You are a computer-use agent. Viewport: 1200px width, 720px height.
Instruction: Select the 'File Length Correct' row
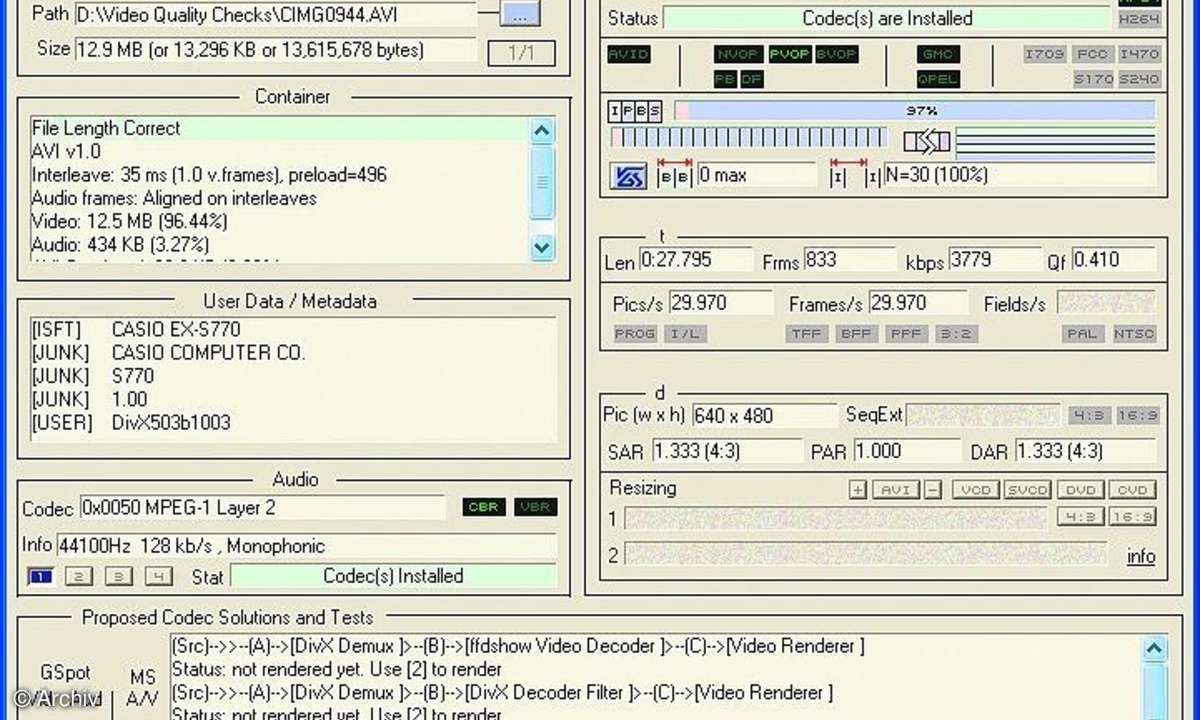tap(278, 128)
